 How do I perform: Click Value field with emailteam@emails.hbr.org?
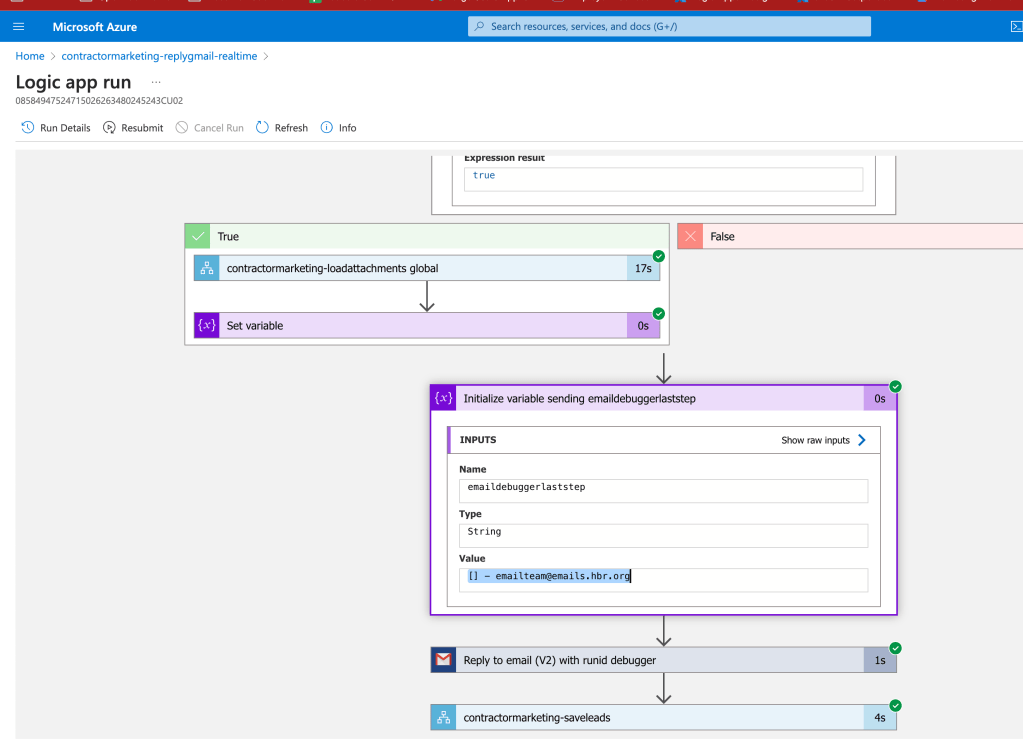[664, 580]
